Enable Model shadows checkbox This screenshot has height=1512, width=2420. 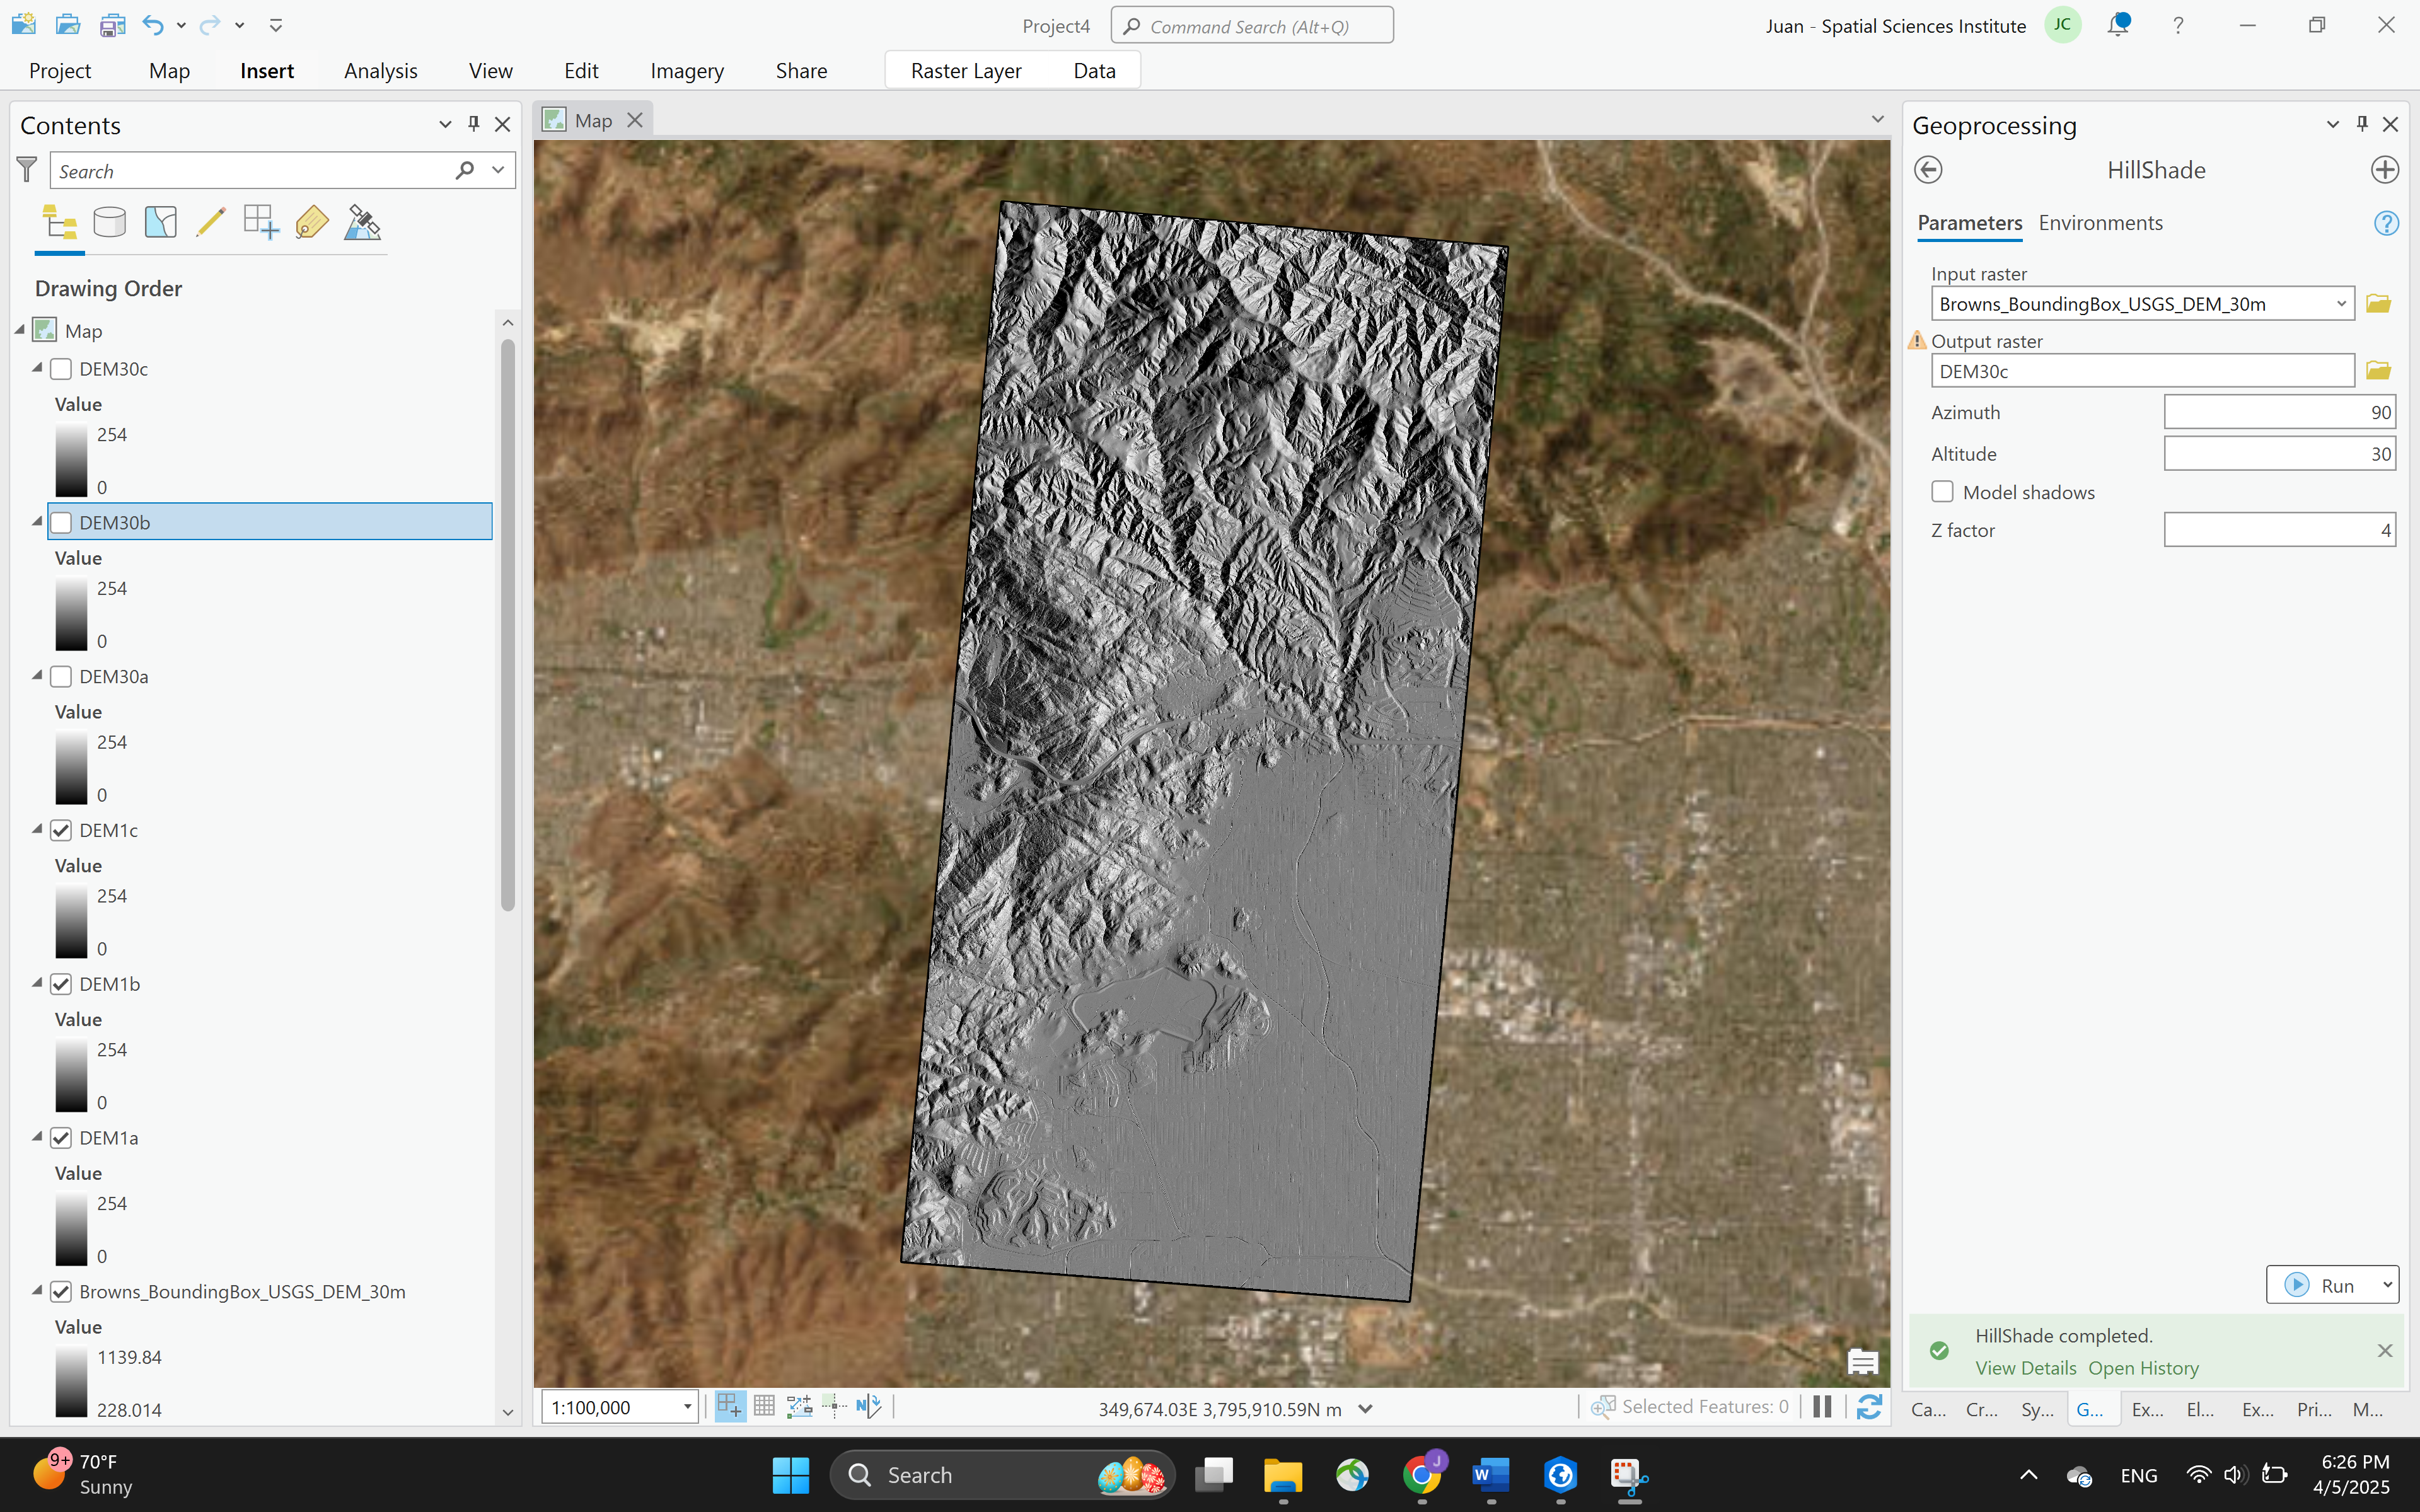tap(1942, 492)
